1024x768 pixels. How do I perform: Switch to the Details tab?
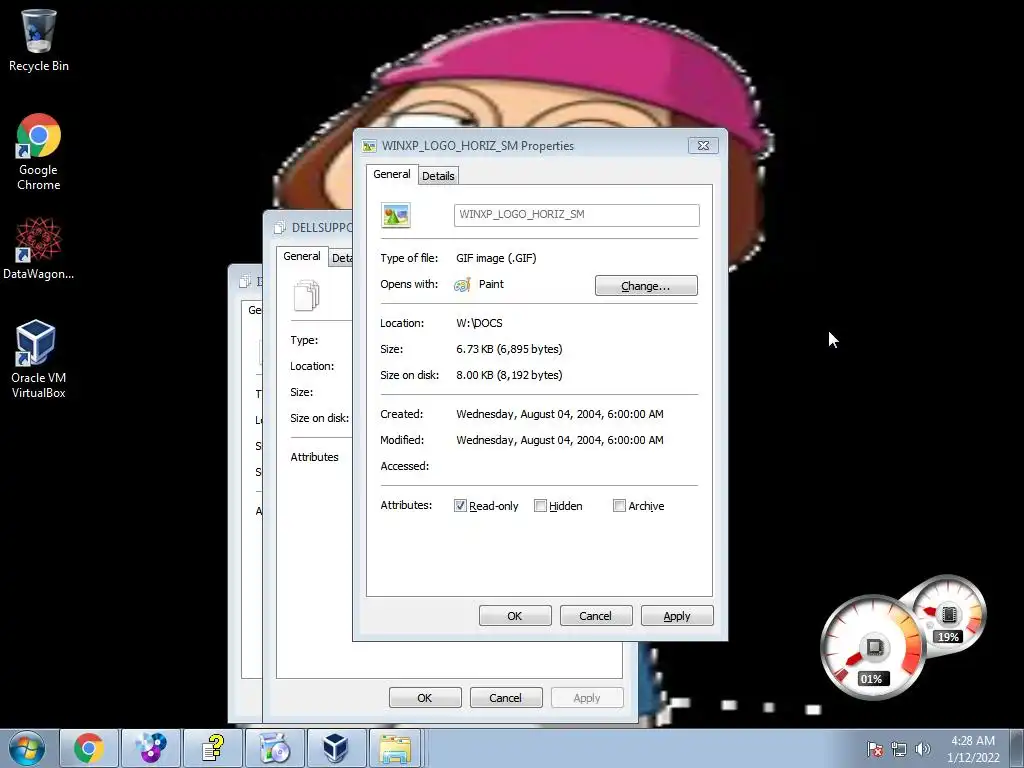(438, 176)
